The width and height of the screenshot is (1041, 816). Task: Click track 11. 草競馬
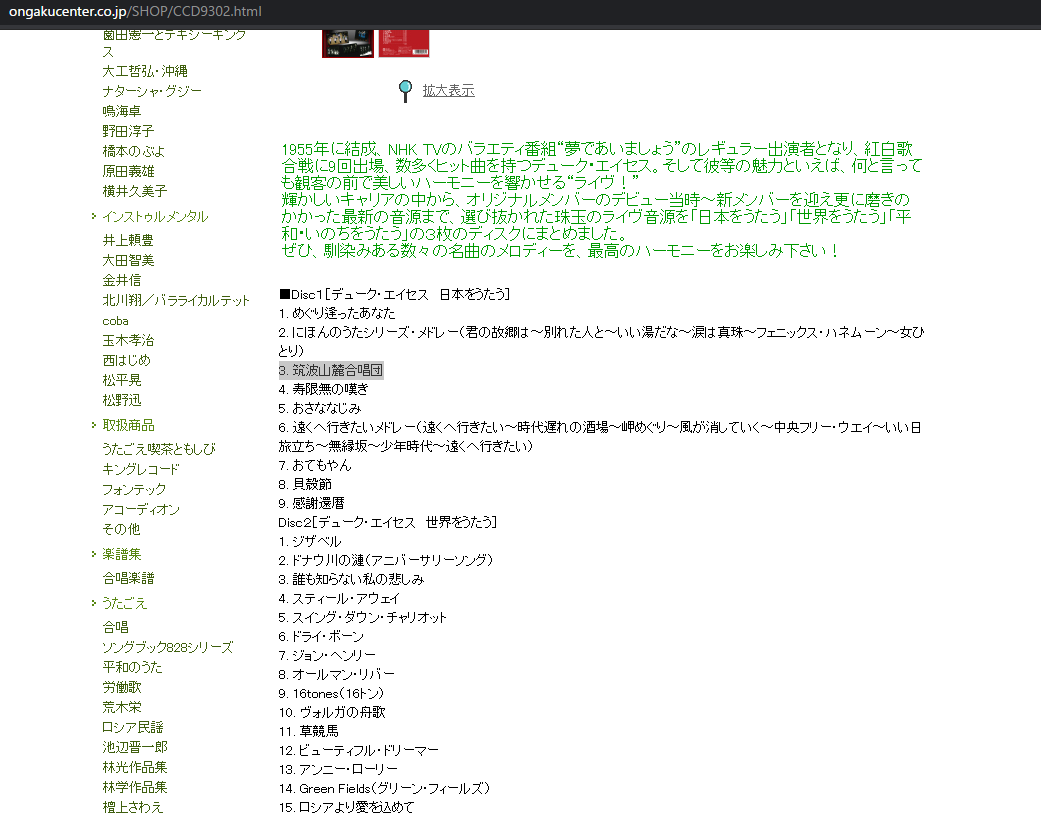click(x=309, y=731)
